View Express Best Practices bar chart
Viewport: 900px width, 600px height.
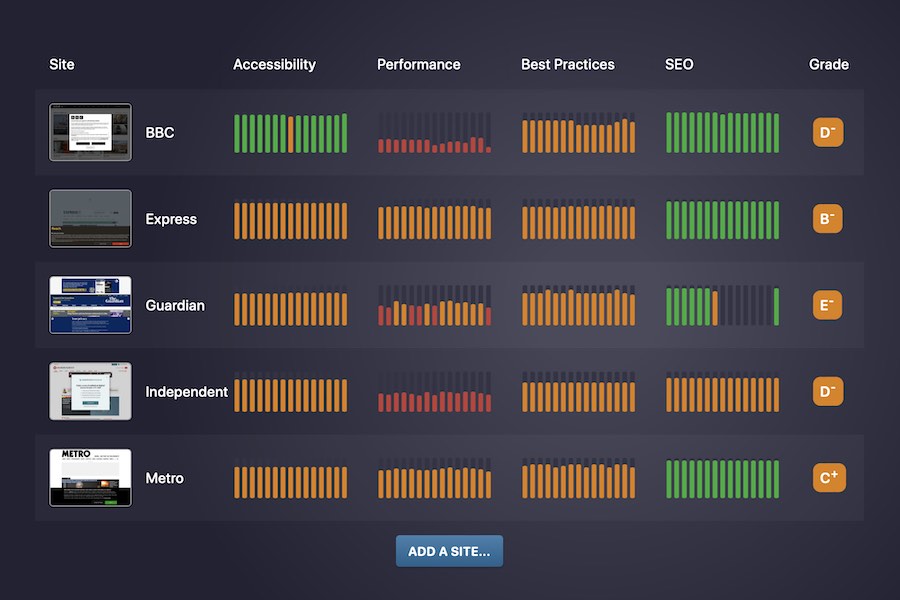[579, 219]
